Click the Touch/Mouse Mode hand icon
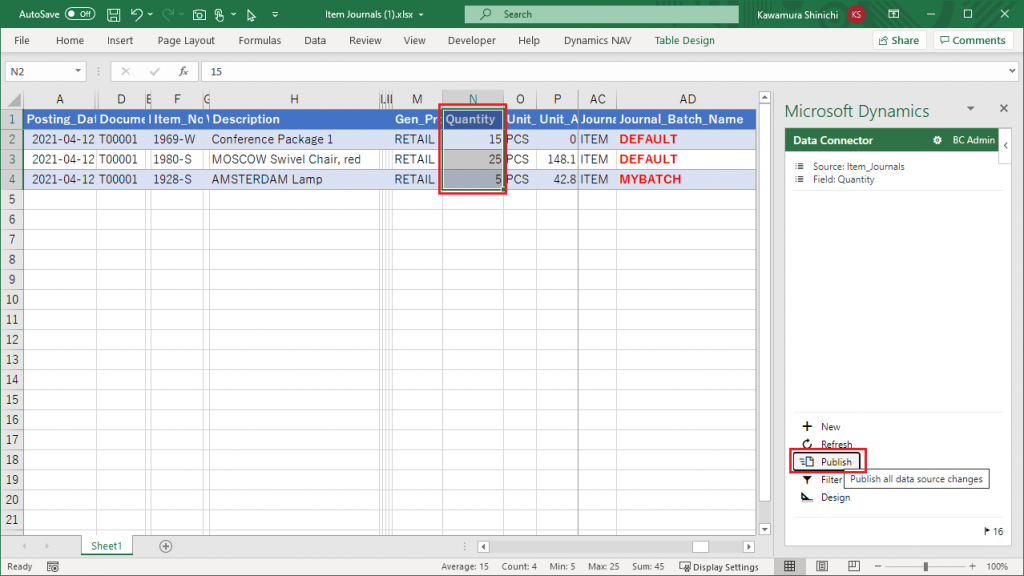Image resolution: width=1024 pixels, height=576 pixels. click(x=219, y=14)
